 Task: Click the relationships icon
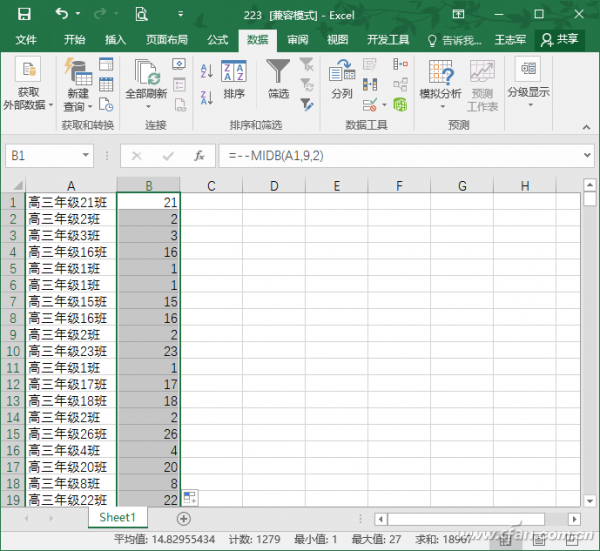point(400,84)
